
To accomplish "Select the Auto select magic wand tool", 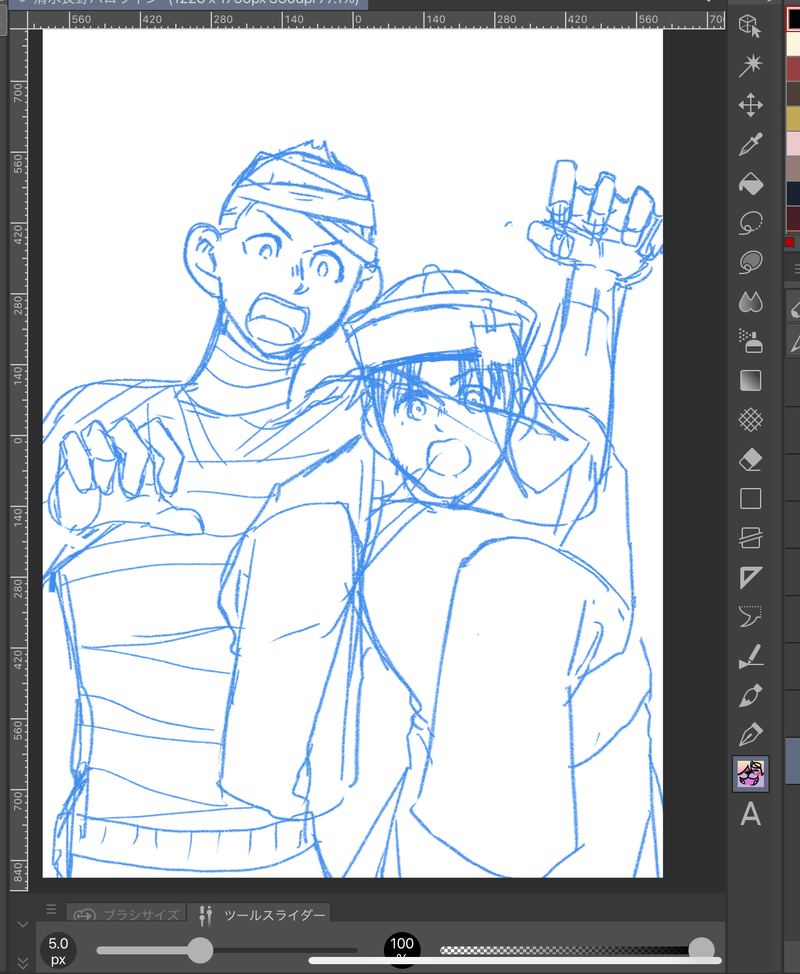I will coord(750,65).
